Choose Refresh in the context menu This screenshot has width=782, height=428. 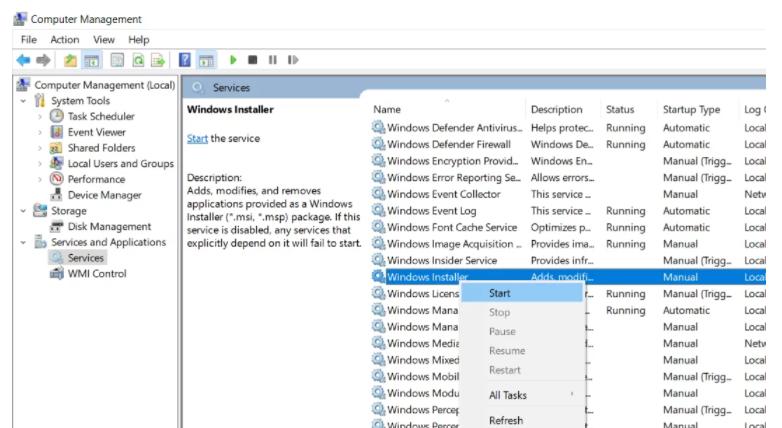pos(522,420)
